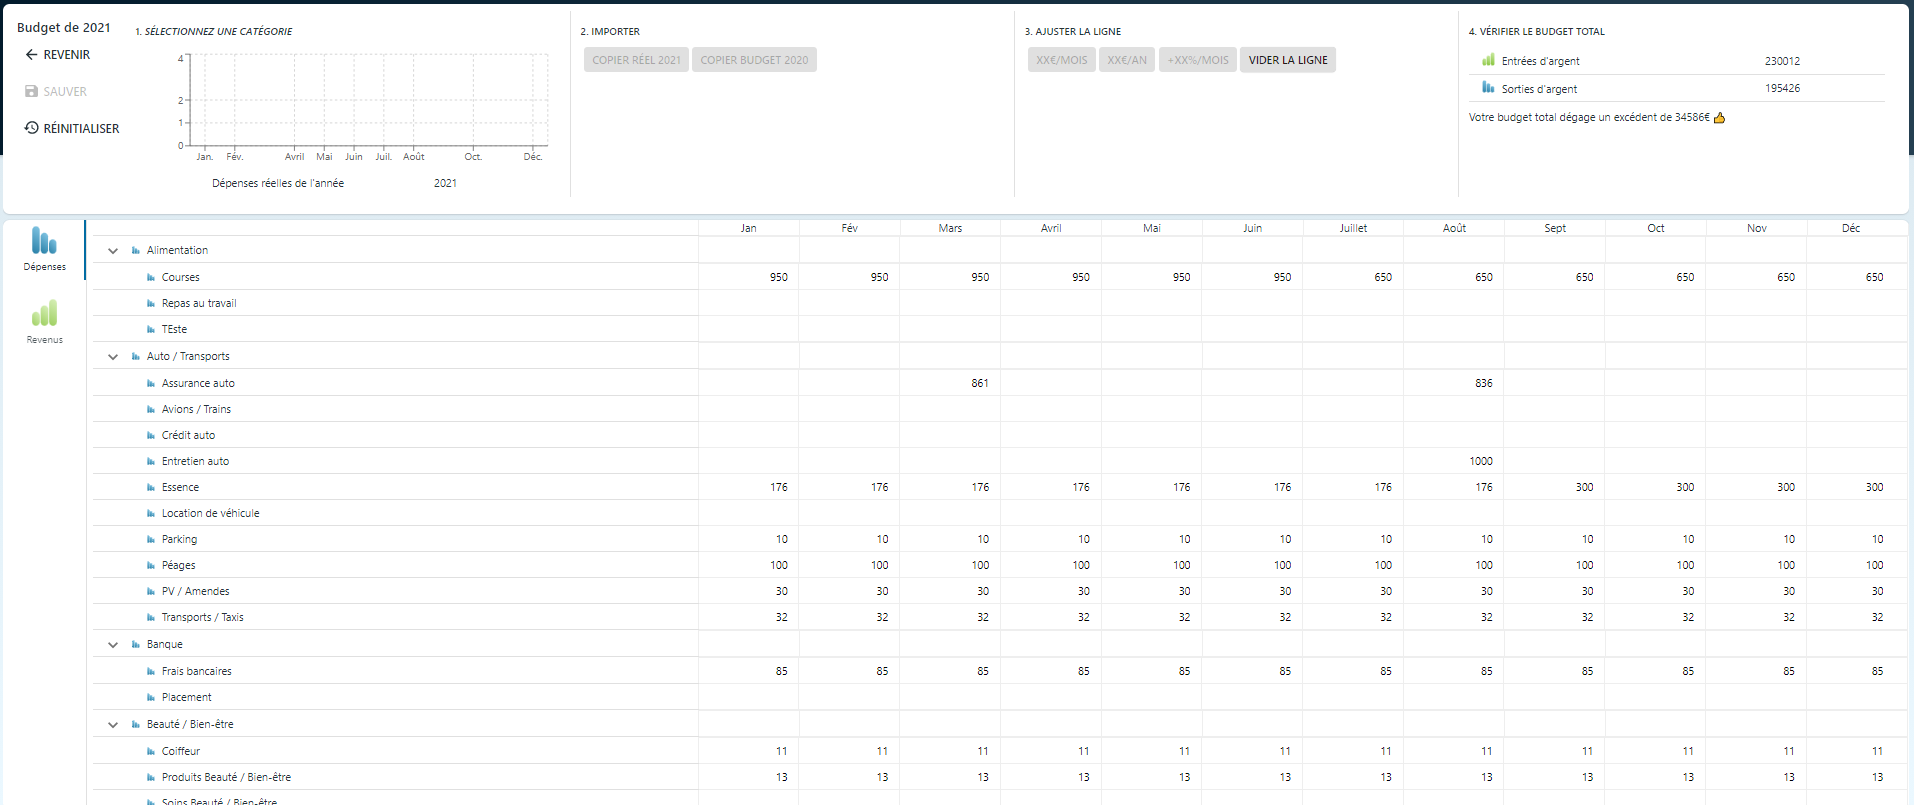Collapse the Beauté / Bien-être category
This screenshot has width=1914, height=805.
113,725
